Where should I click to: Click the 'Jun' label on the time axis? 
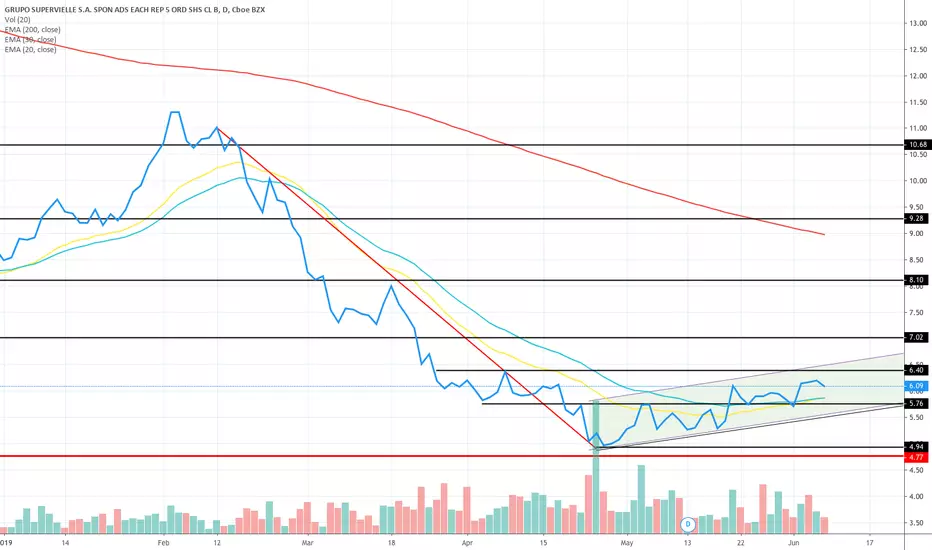point(793,542)
